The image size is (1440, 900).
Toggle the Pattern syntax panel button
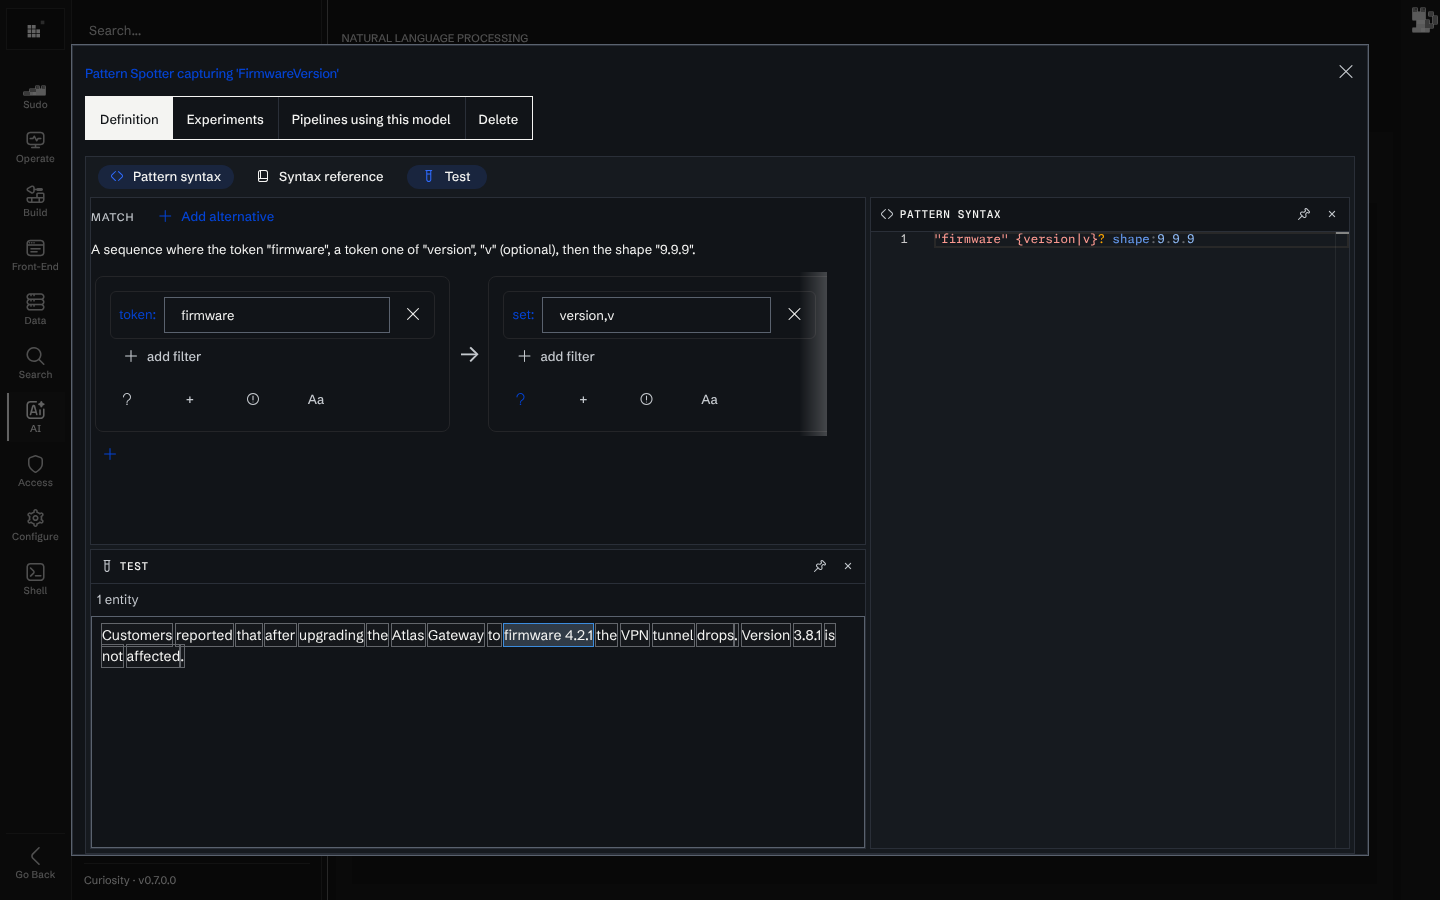click(166, 176)
